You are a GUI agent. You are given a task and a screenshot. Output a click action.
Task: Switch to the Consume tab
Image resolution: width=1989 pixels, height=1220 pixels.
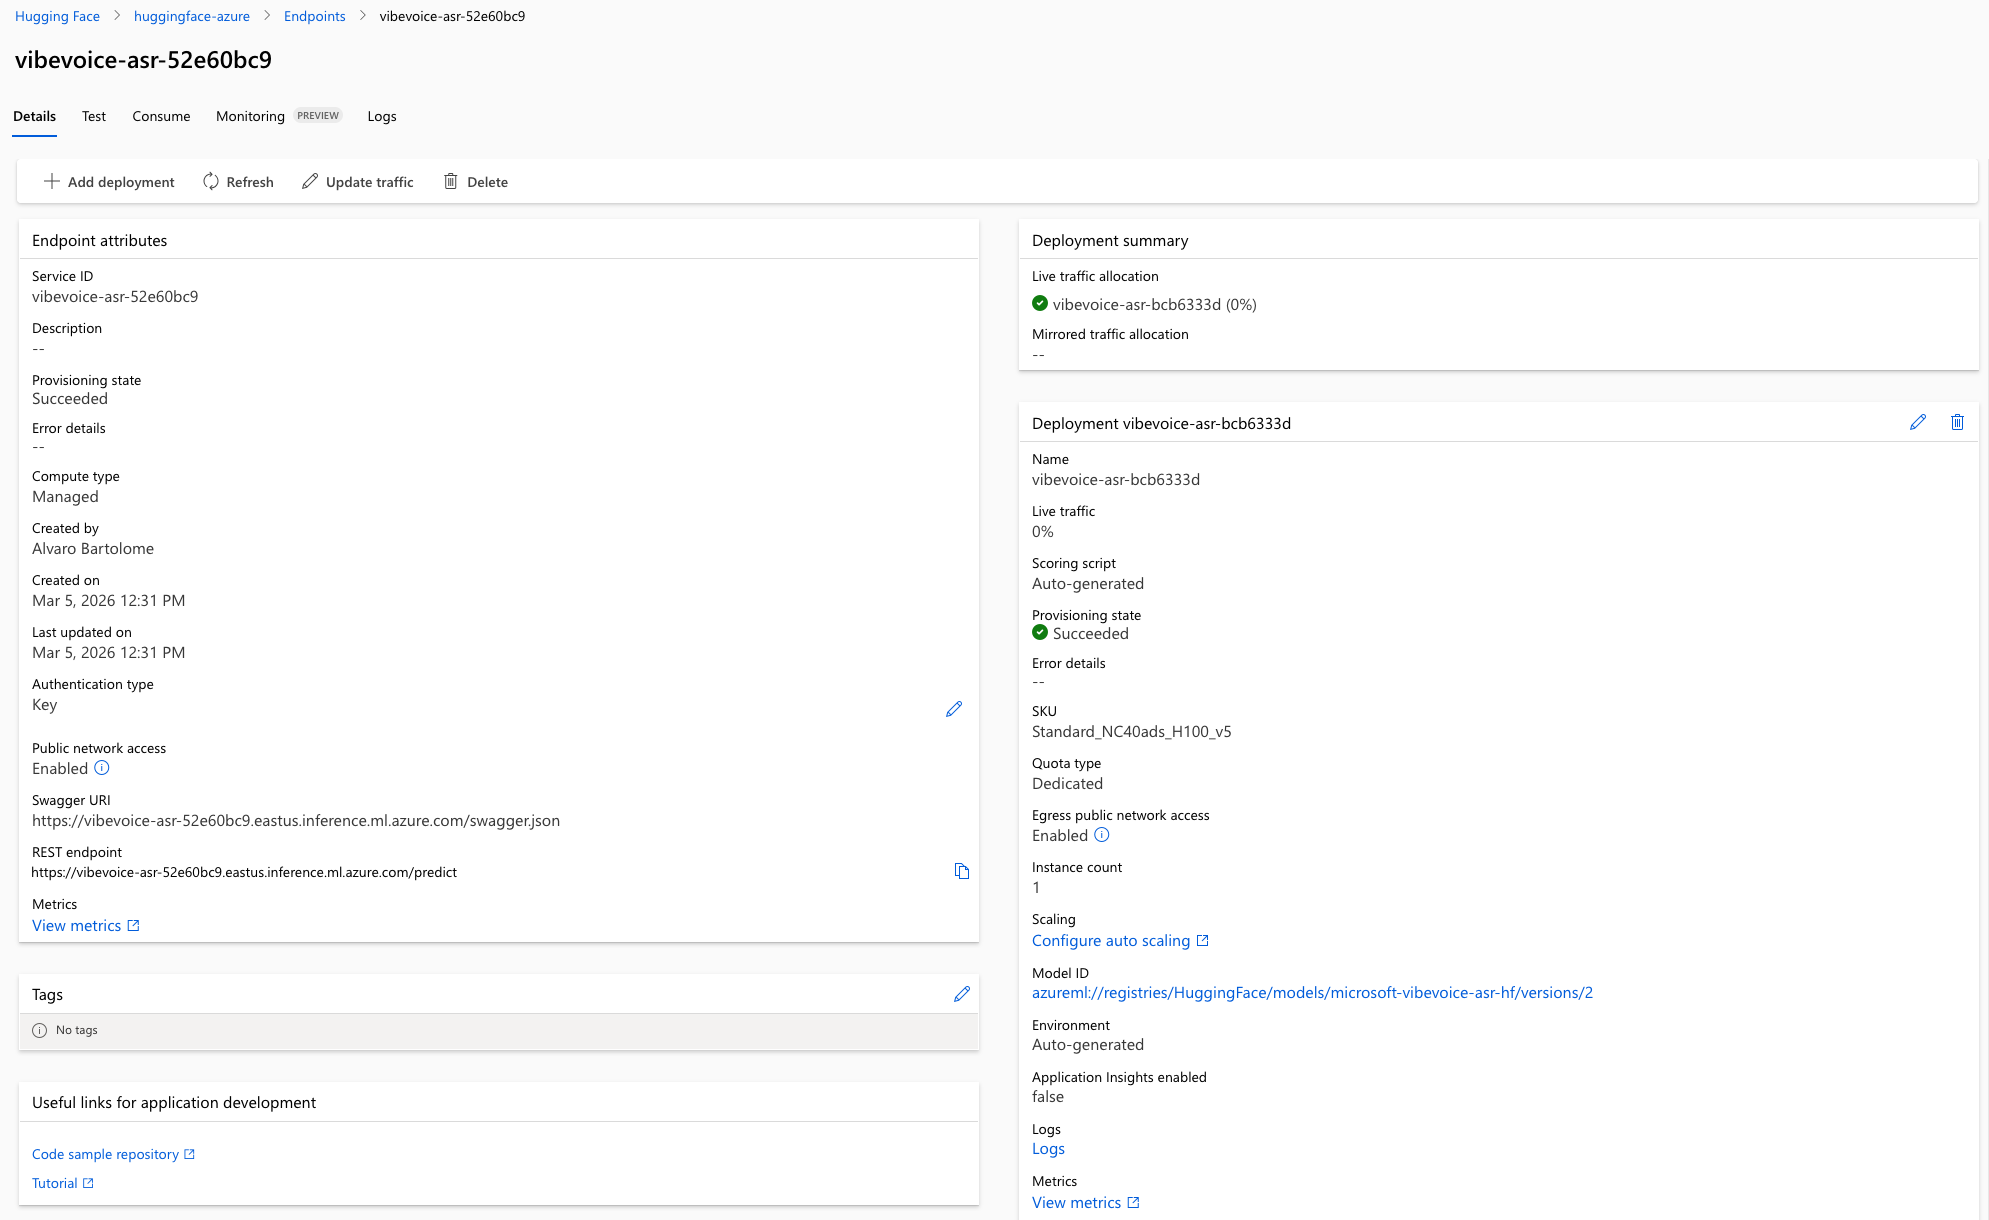(161, 116)
